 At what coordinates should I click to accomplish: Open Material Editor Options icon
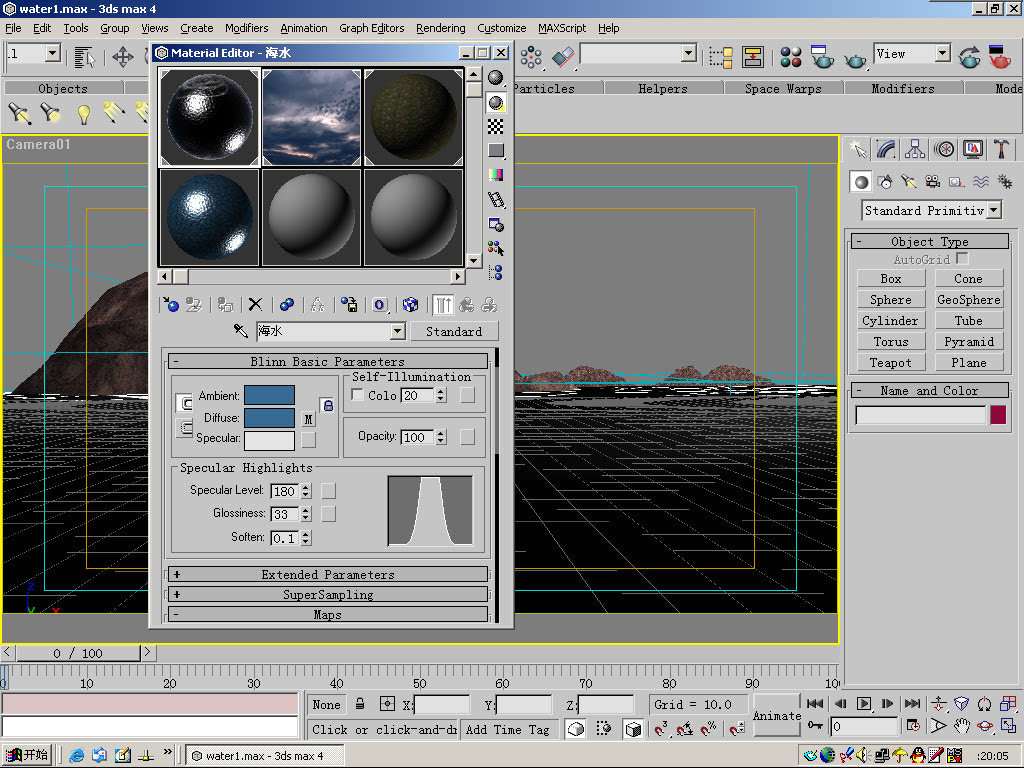(x=496, y=225)
